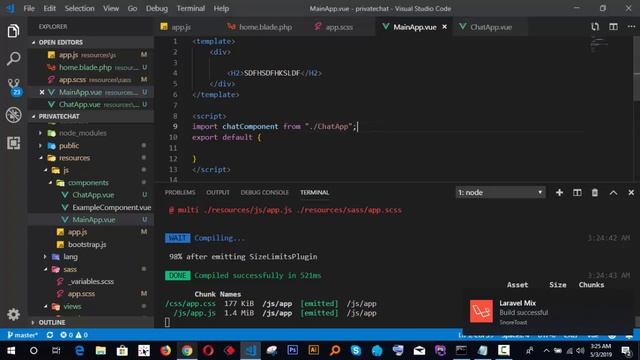This screenshot has height=360, width=640.
Task: Place cursor on line 9 import statement
Action: pyautogui.click(x=274, y=127)
